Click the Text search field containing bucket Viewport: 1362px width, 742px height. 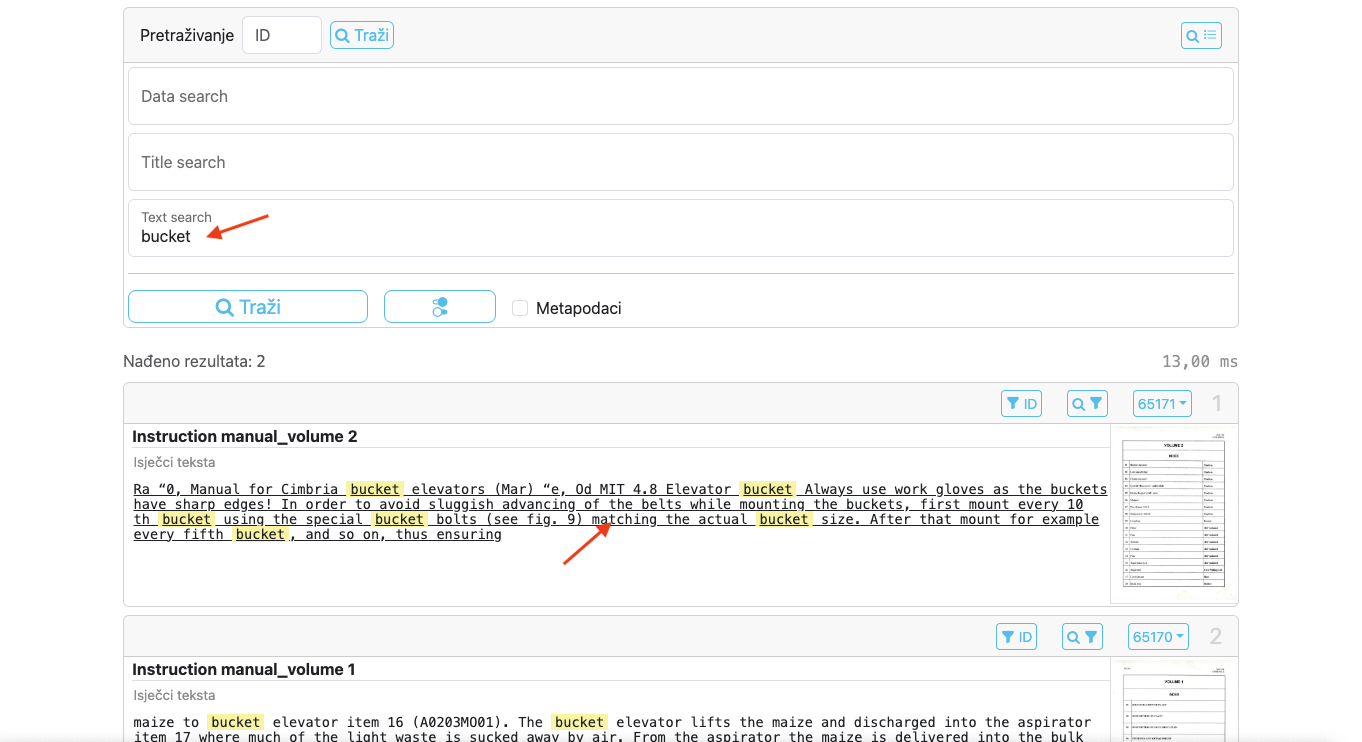point(681,228)
